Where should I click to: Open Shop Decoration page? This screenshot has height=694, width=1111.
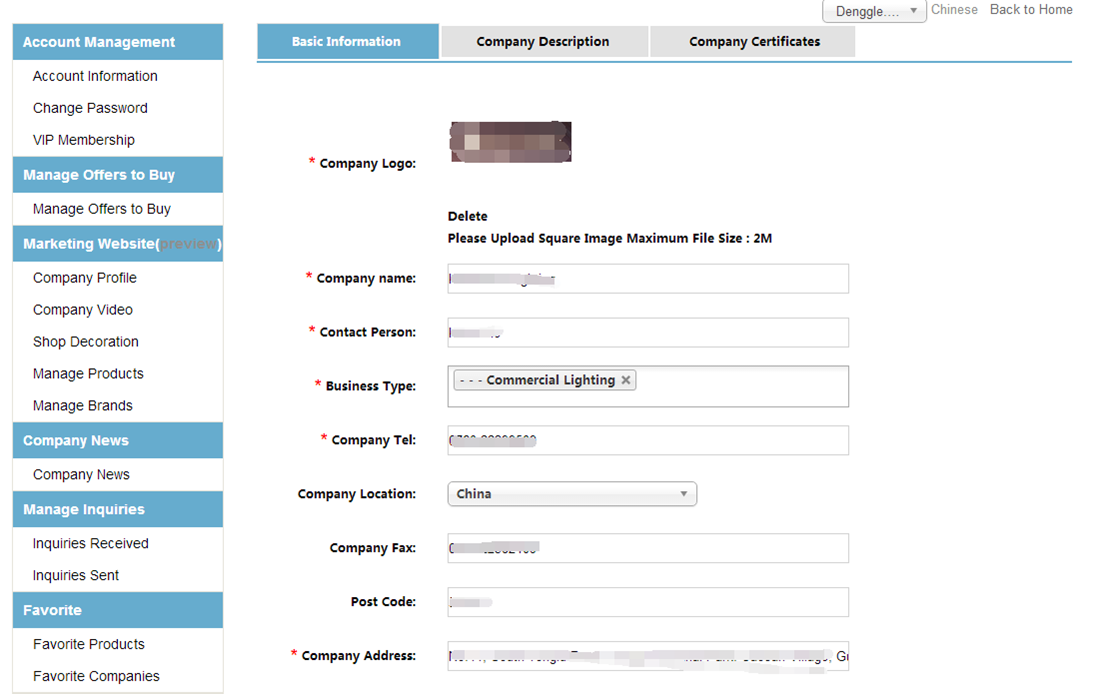pos(86,342)
